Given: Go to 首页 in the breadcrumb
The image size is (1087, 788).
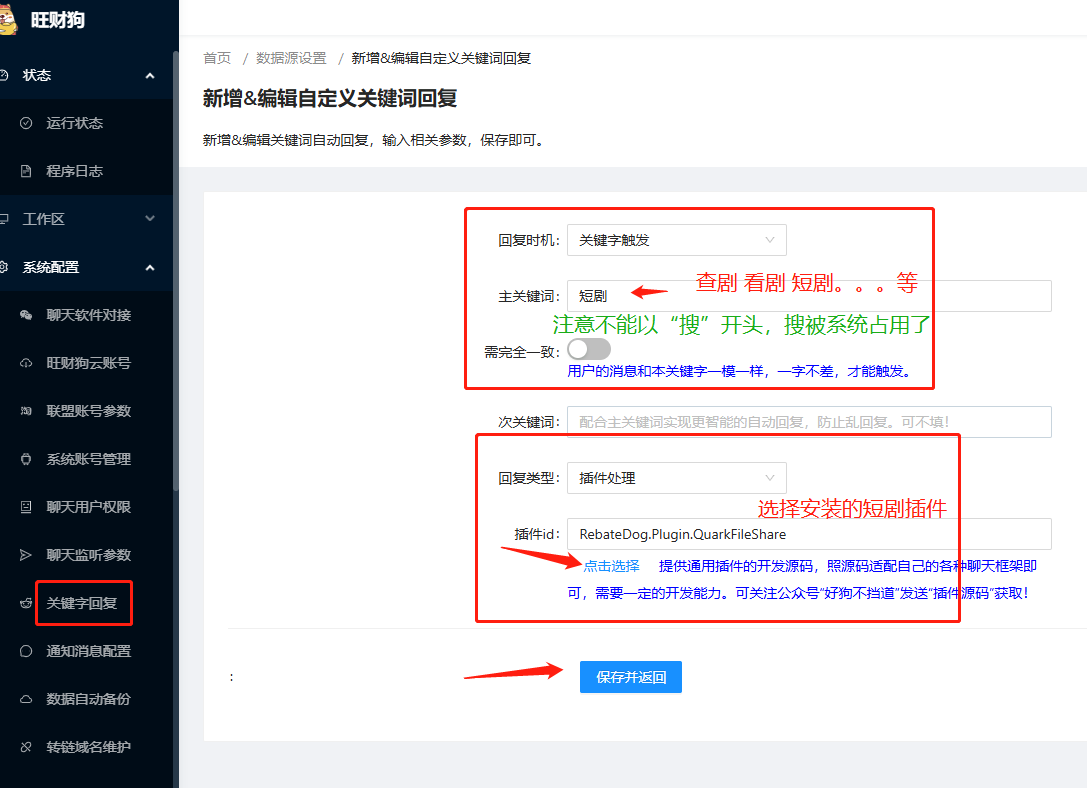Looking at the screenshot, I should [217, 58].
